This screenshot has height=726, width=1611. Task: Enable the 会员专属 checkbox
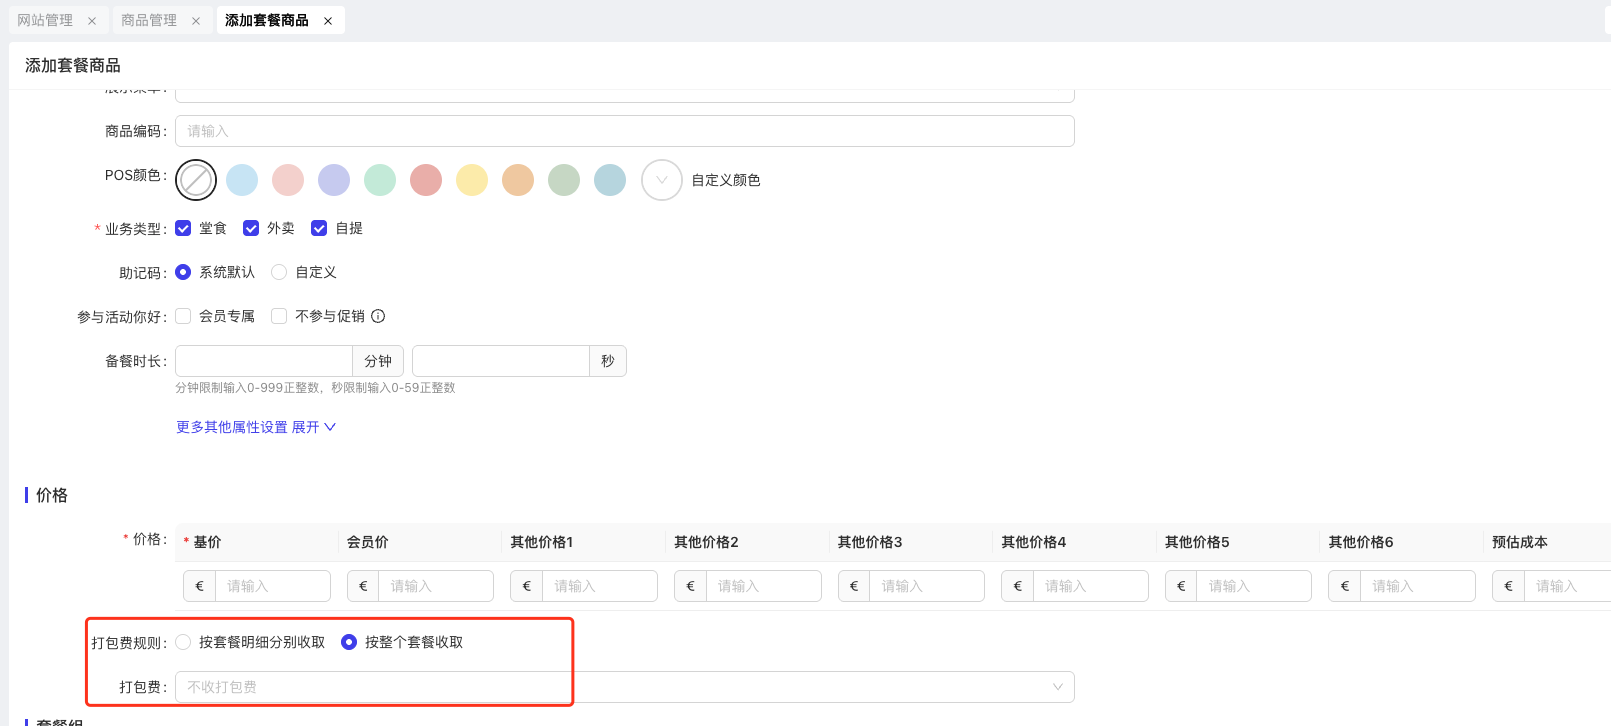pos(183,316)
